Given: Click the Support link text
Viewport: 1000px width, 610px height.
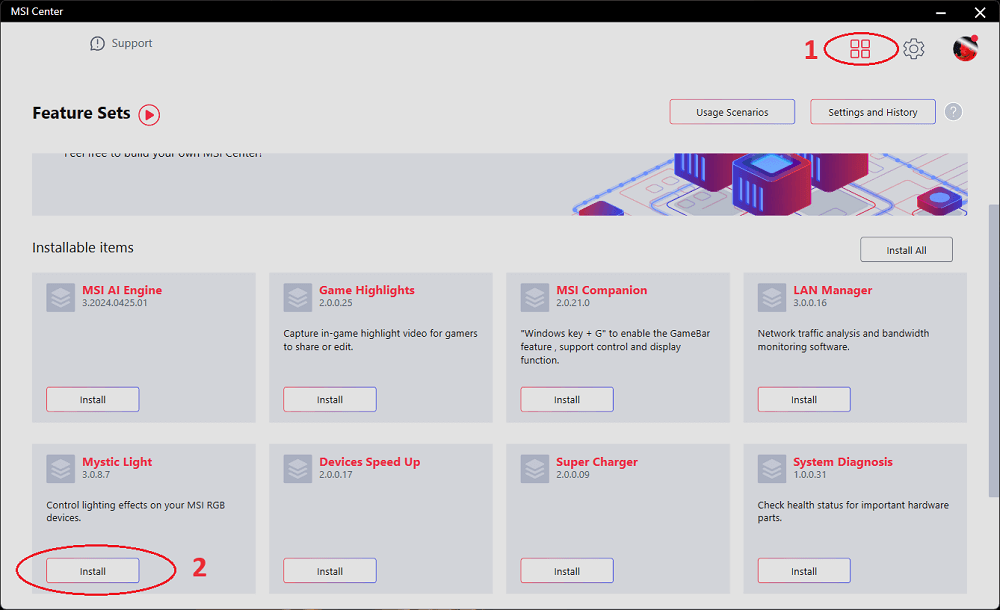Looking at the screenshot, I should pos(132,43).
